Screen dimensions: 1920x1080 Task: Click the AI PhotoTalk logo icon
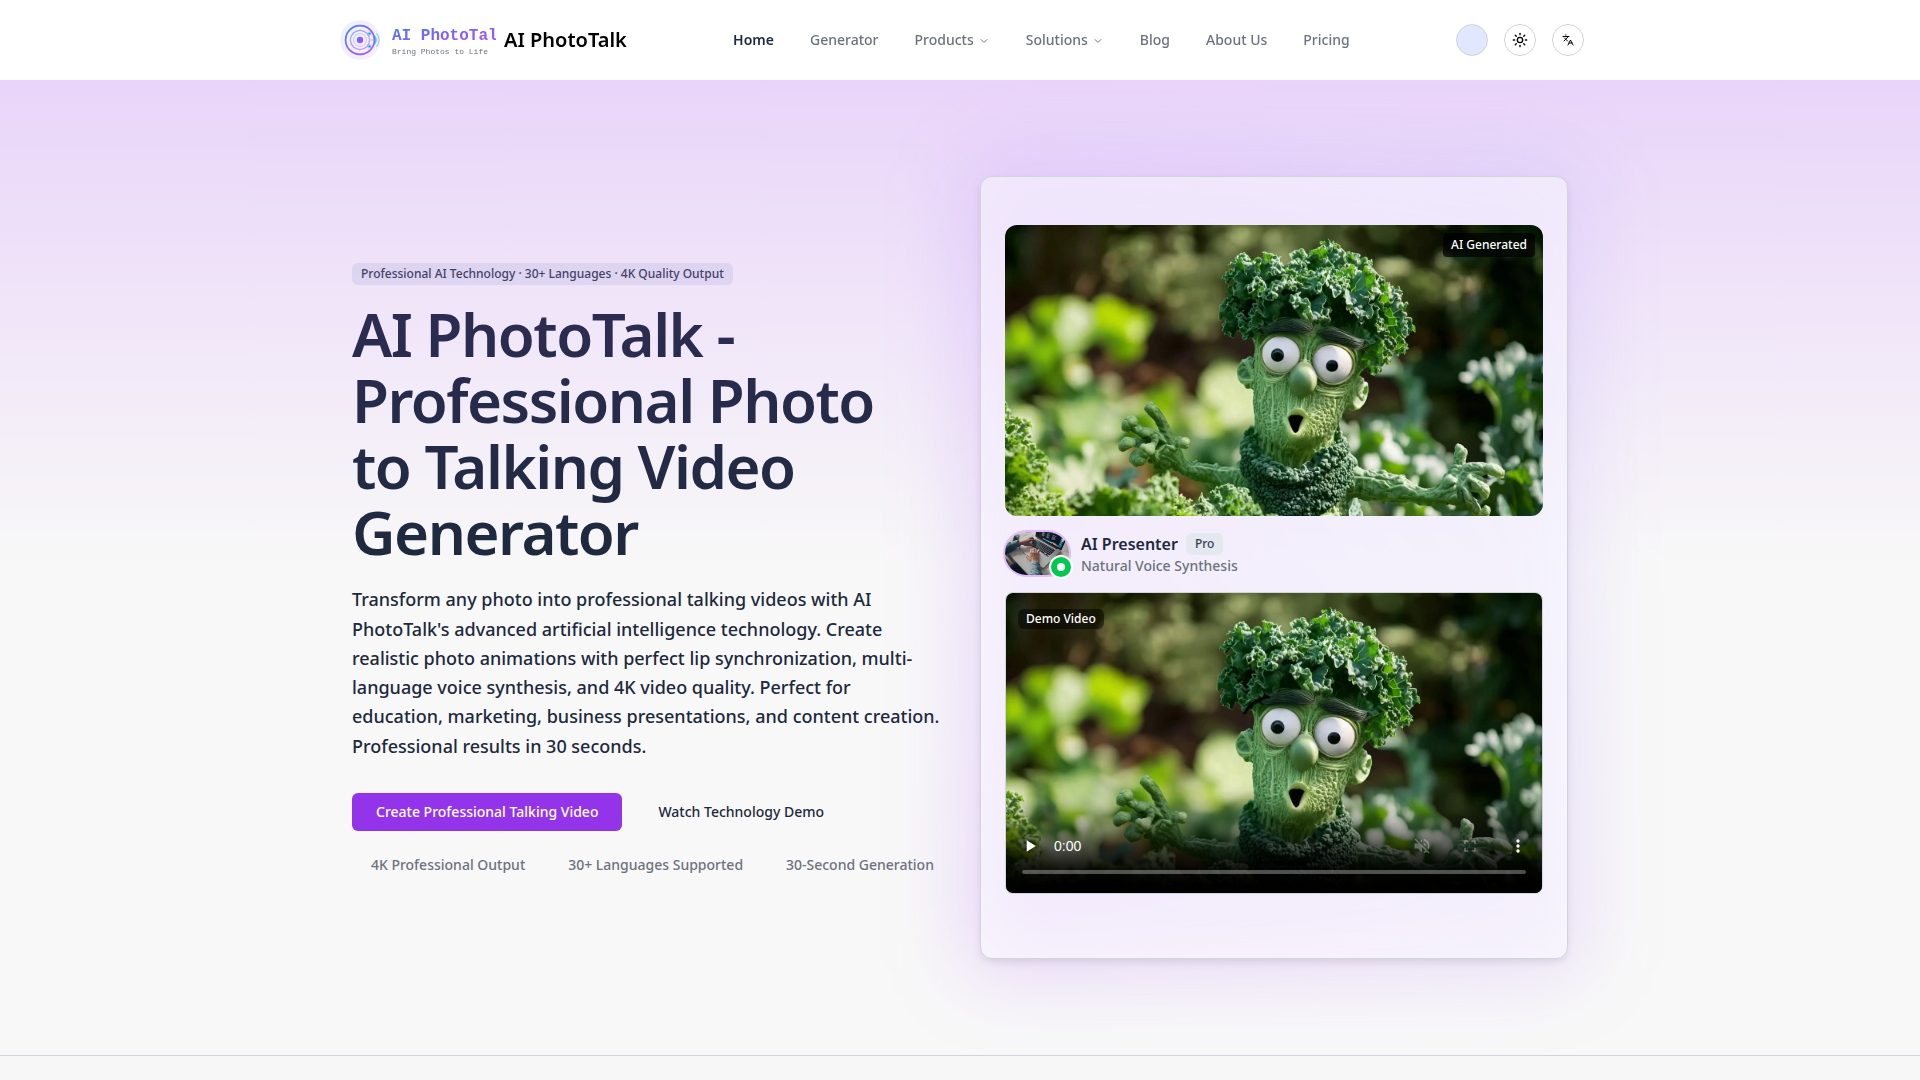coord(360,40)
